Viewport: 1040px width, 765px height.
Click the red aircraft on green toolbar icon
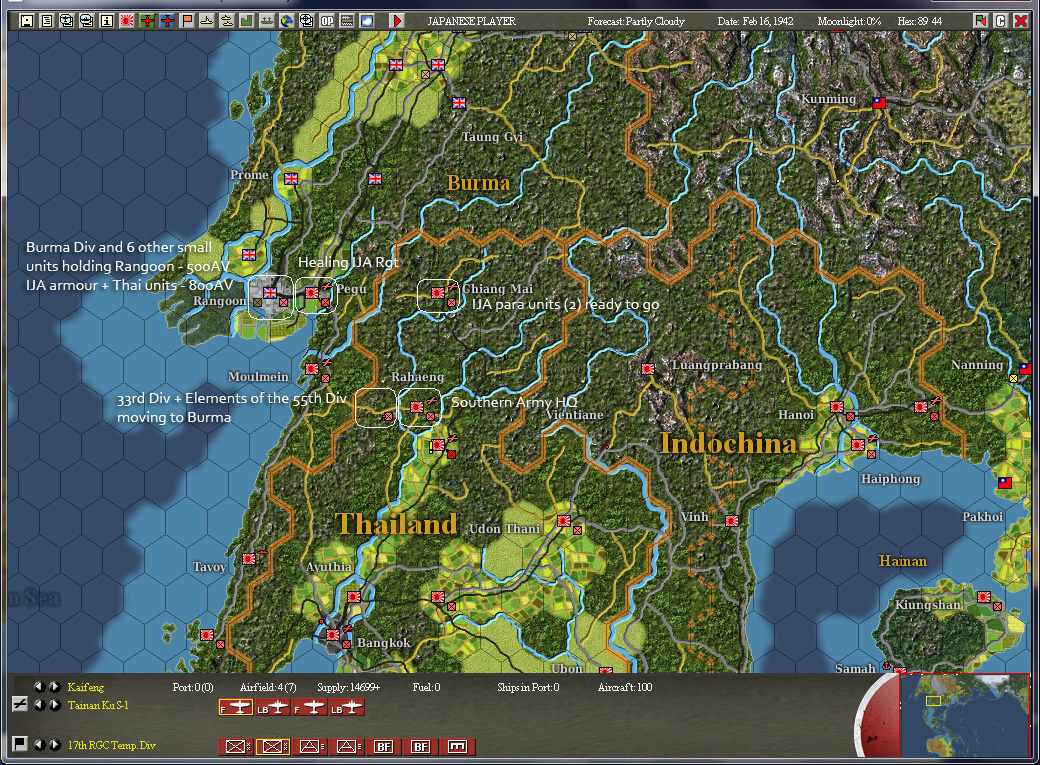tap(147, 21)
